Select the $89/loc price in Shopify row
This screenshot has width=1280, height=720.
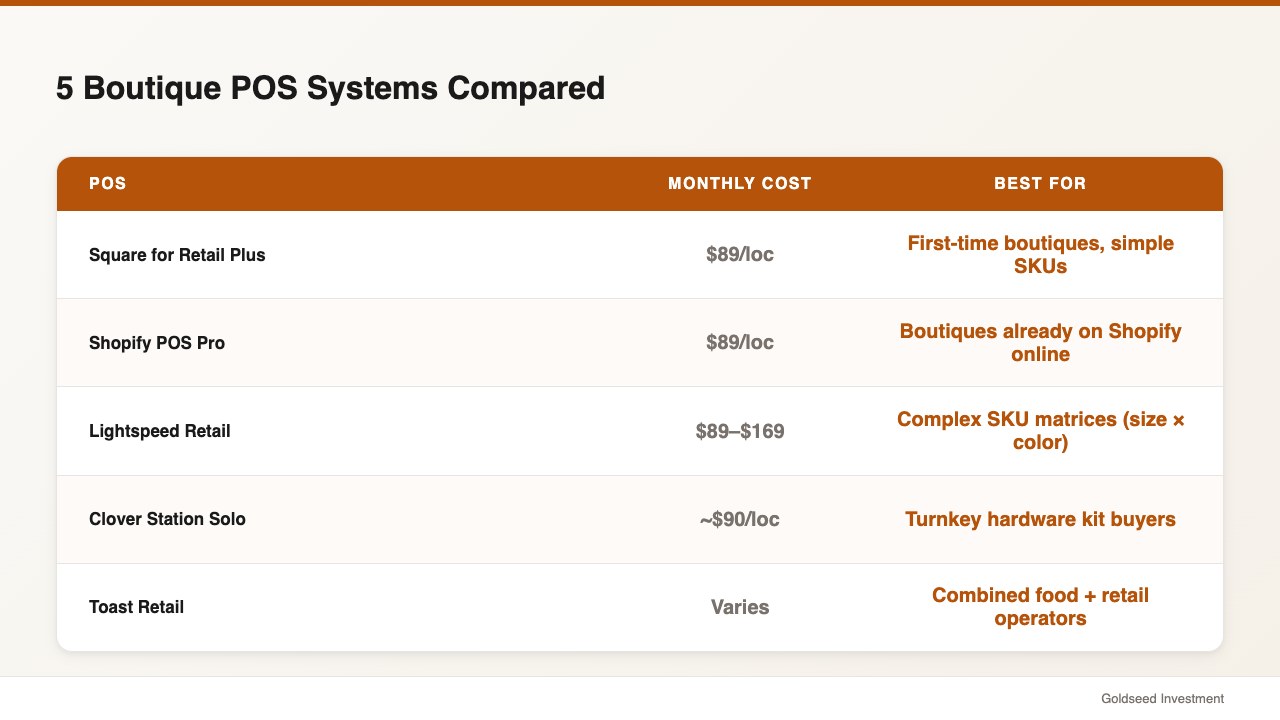click(x=740, y=343)
